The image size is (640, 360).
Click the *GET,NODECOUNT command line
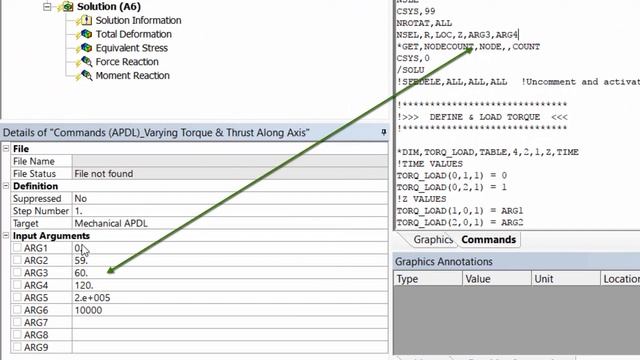click(468, 47)
